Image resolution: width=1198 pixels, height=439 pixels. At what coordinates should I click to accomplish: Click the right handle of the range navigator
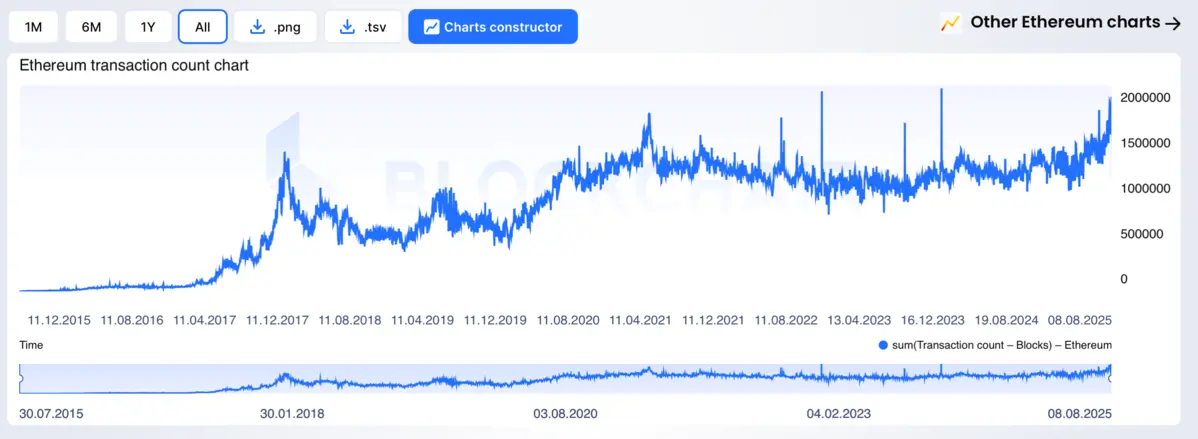(x=1111, y=378)
